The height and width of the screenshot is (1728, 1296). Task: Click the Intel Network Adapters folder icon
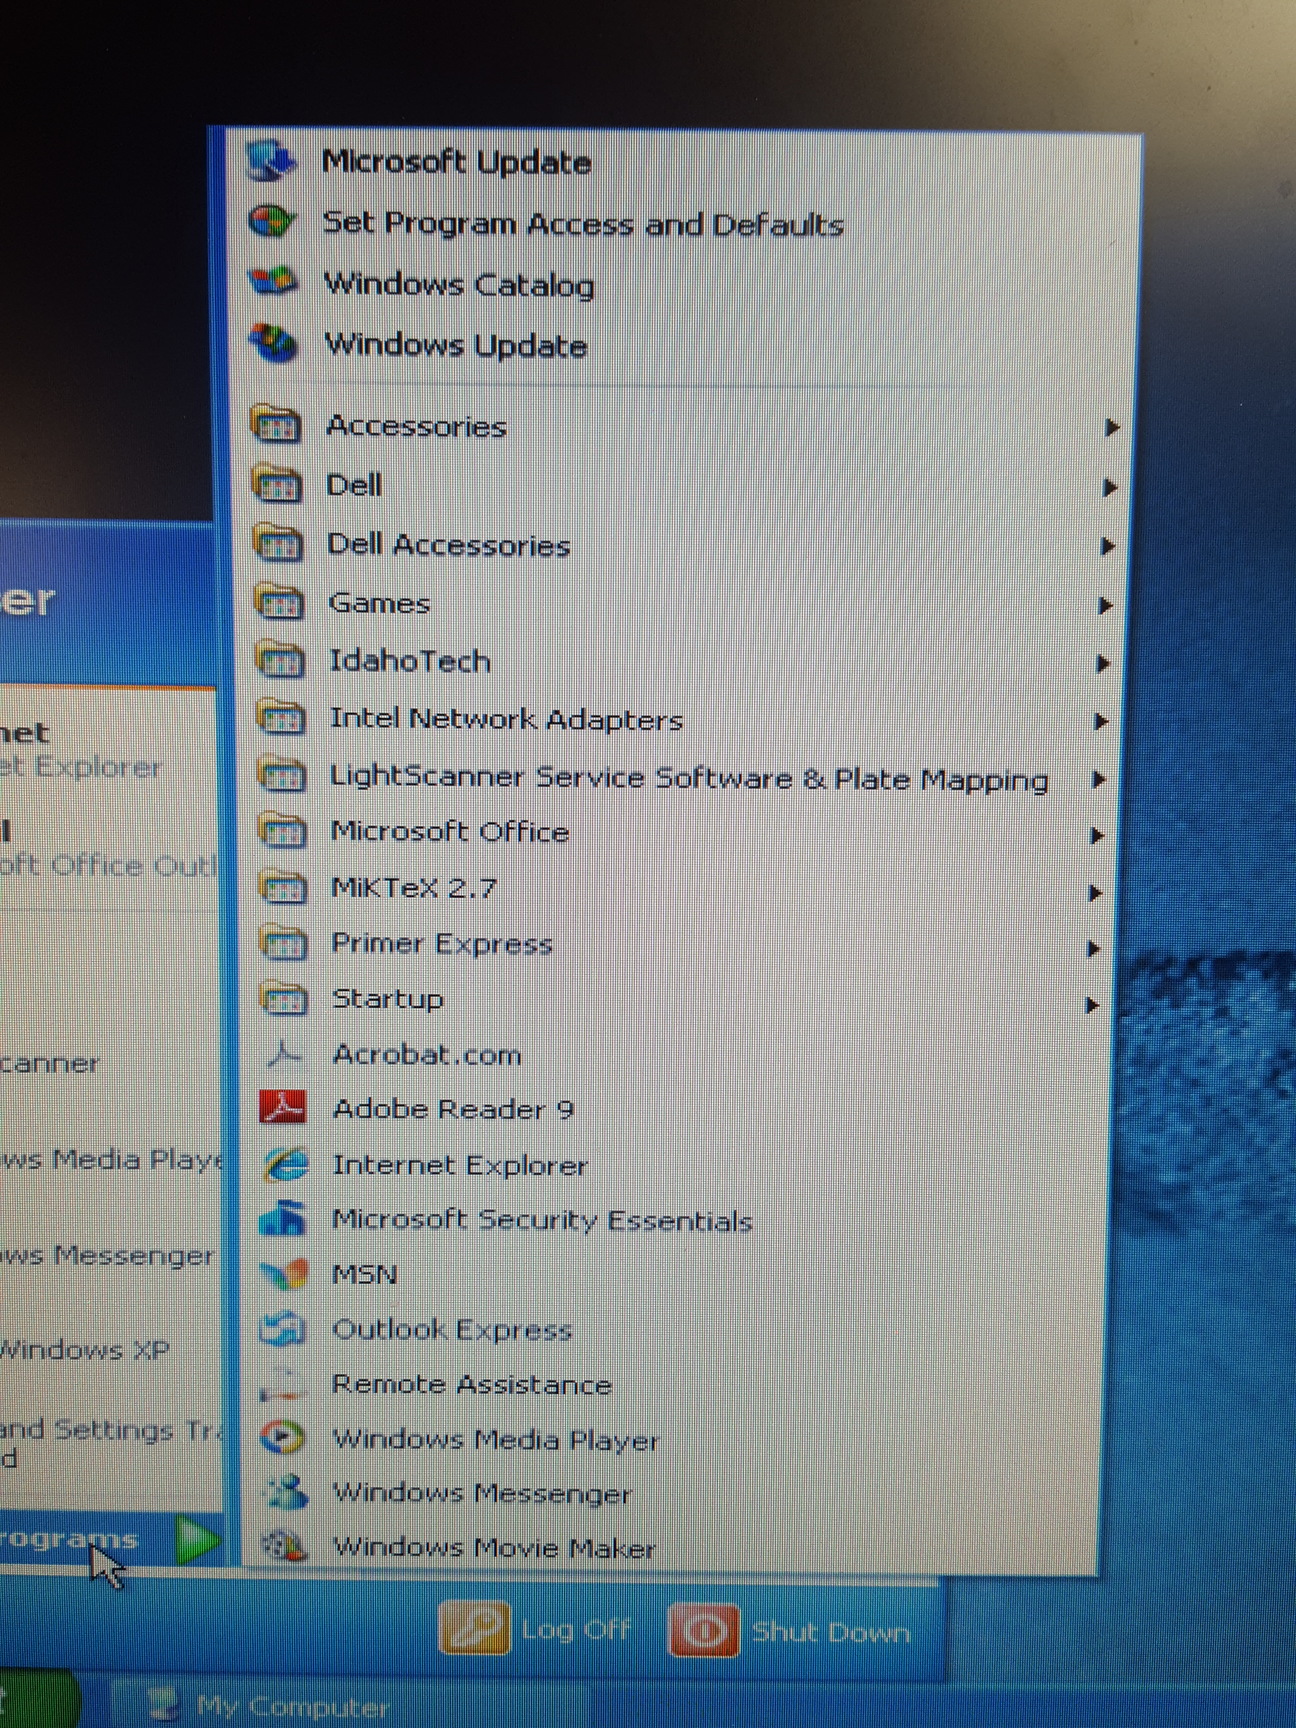281,718
